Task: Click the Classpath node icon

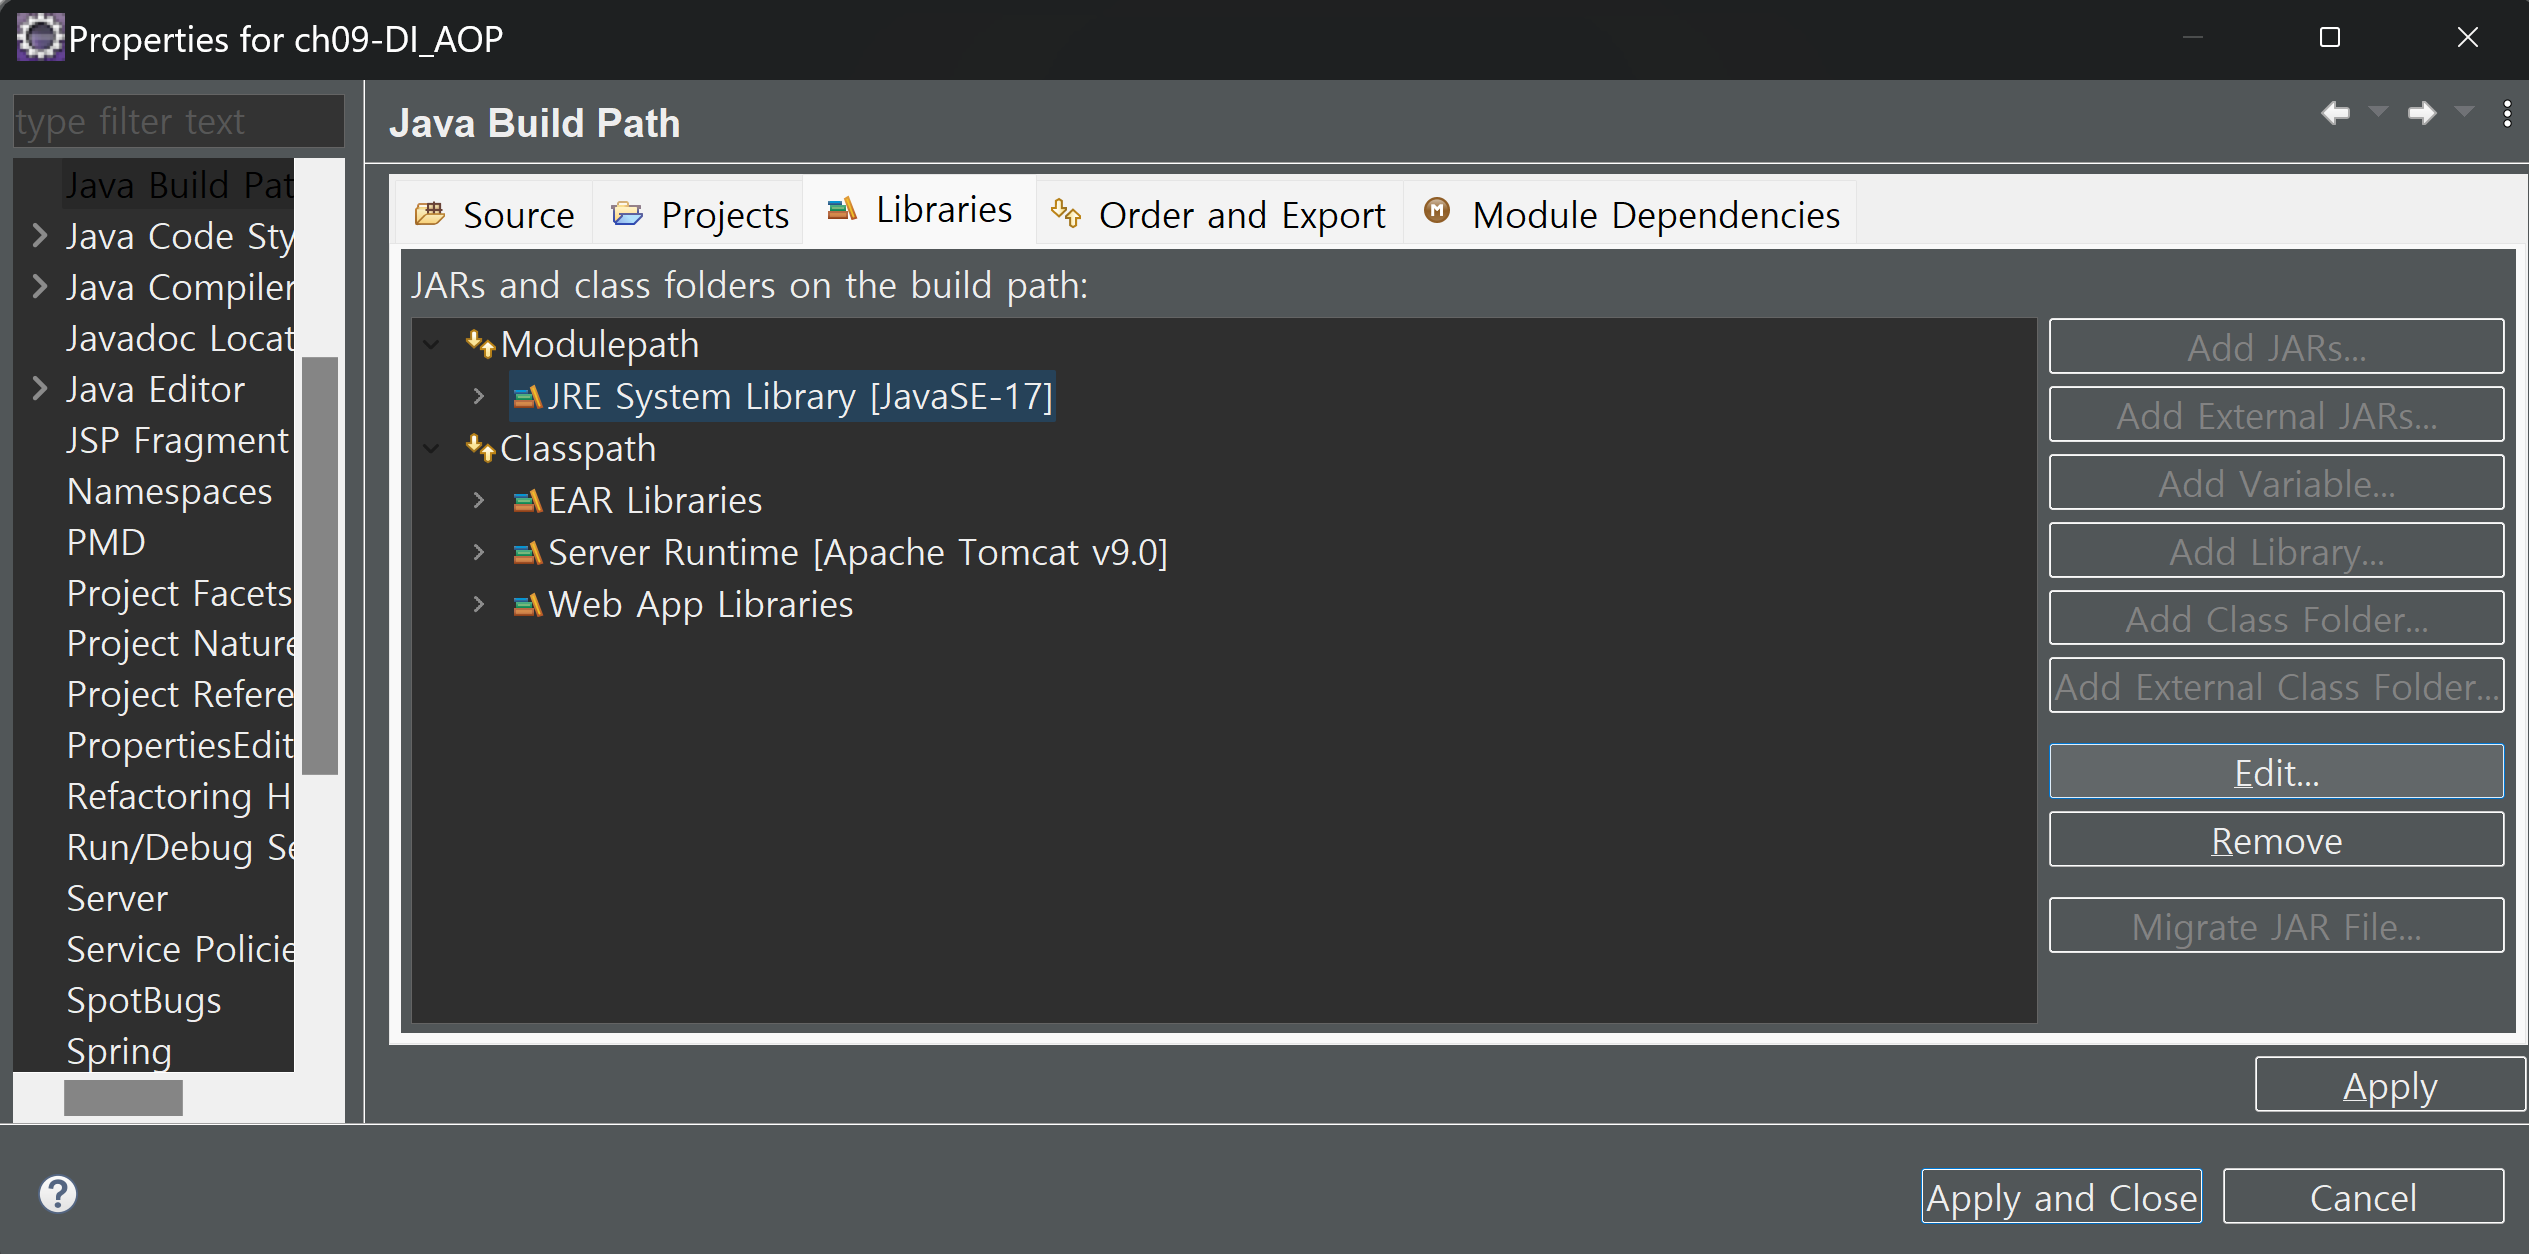Action: (x=480, y=448)
